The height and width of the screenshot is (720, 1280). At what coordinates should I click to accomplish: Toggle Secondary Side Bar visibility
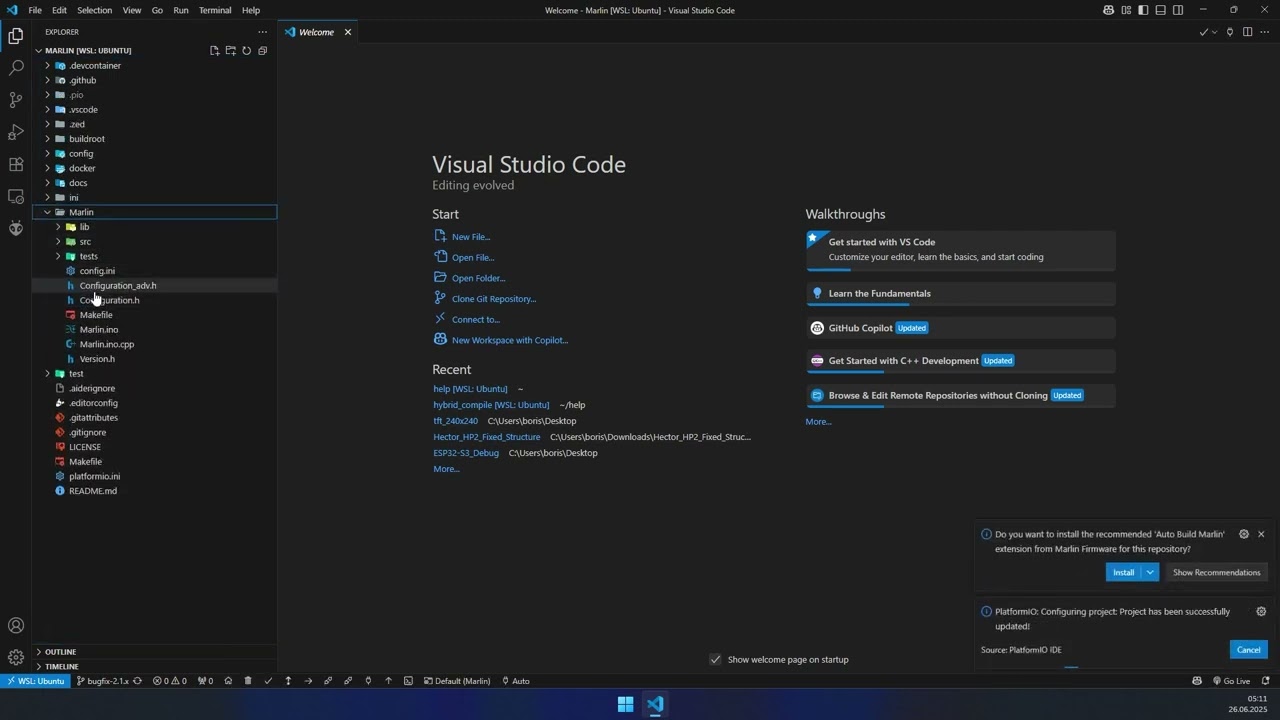[x=1178, y=10]
